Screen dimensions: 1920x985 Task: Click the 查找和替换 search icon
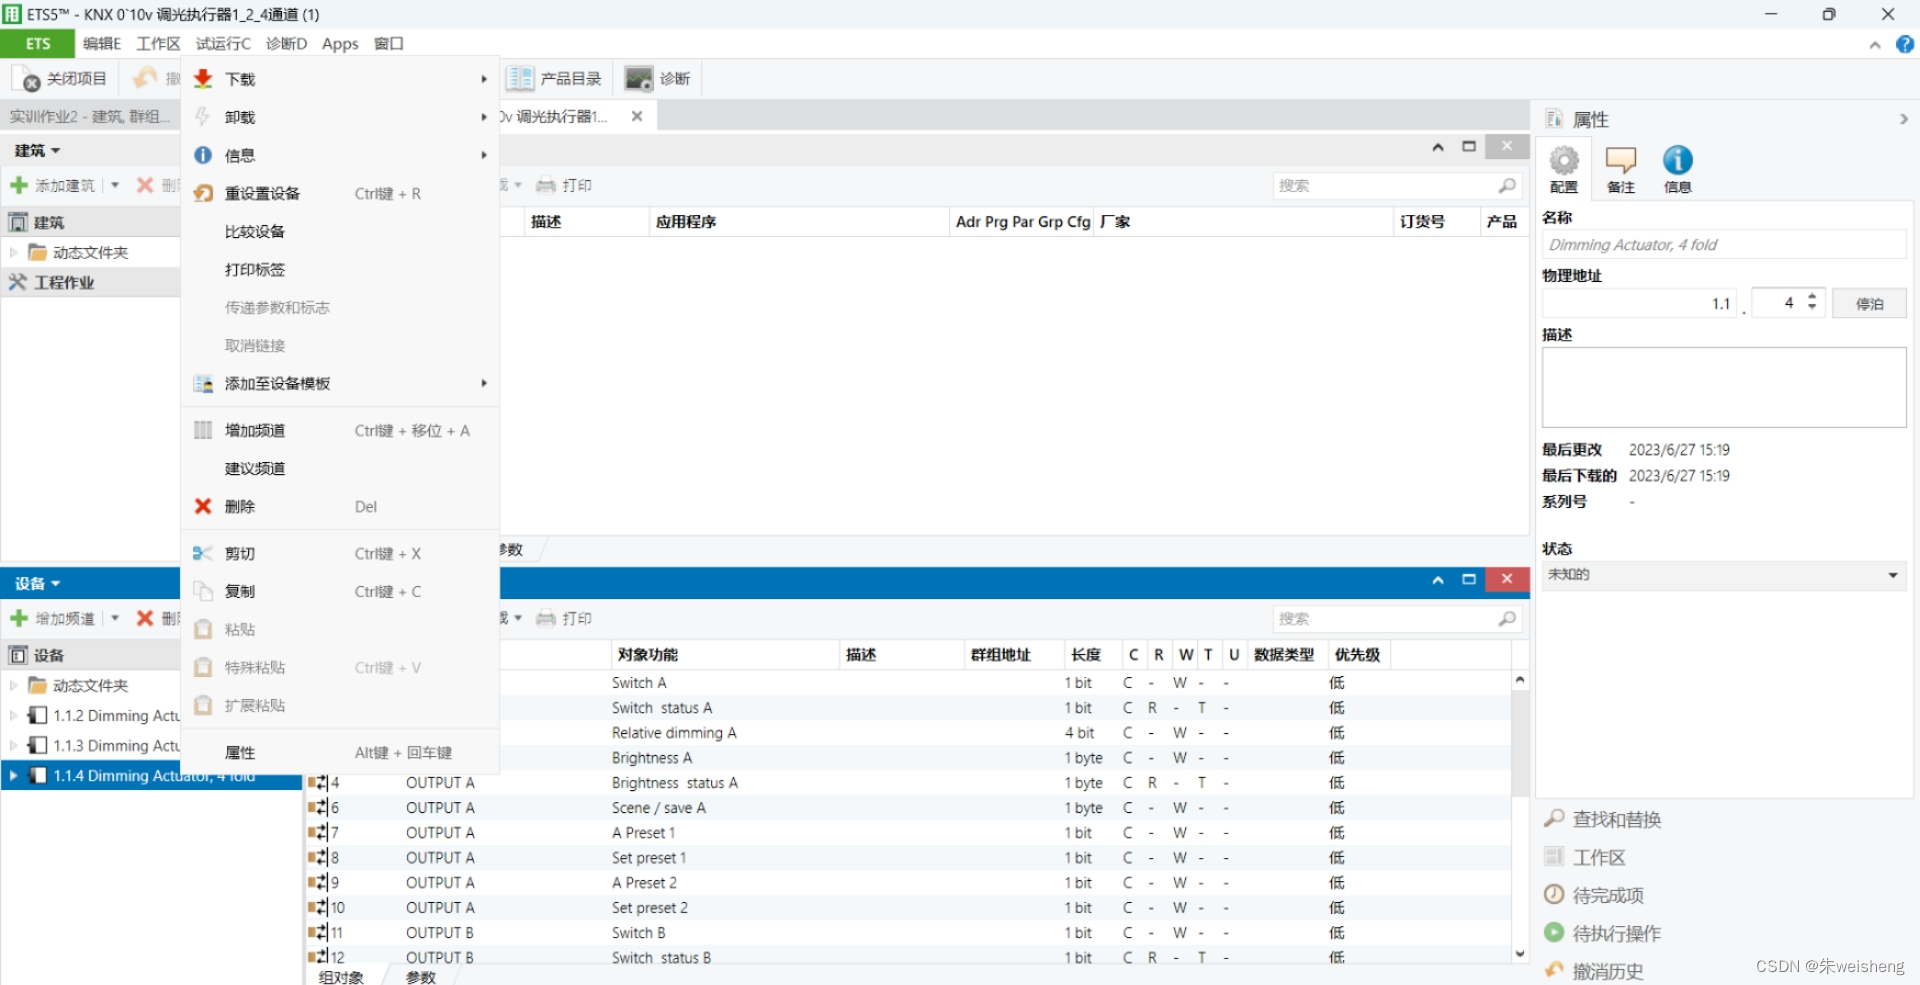(x=1554, y=819)
